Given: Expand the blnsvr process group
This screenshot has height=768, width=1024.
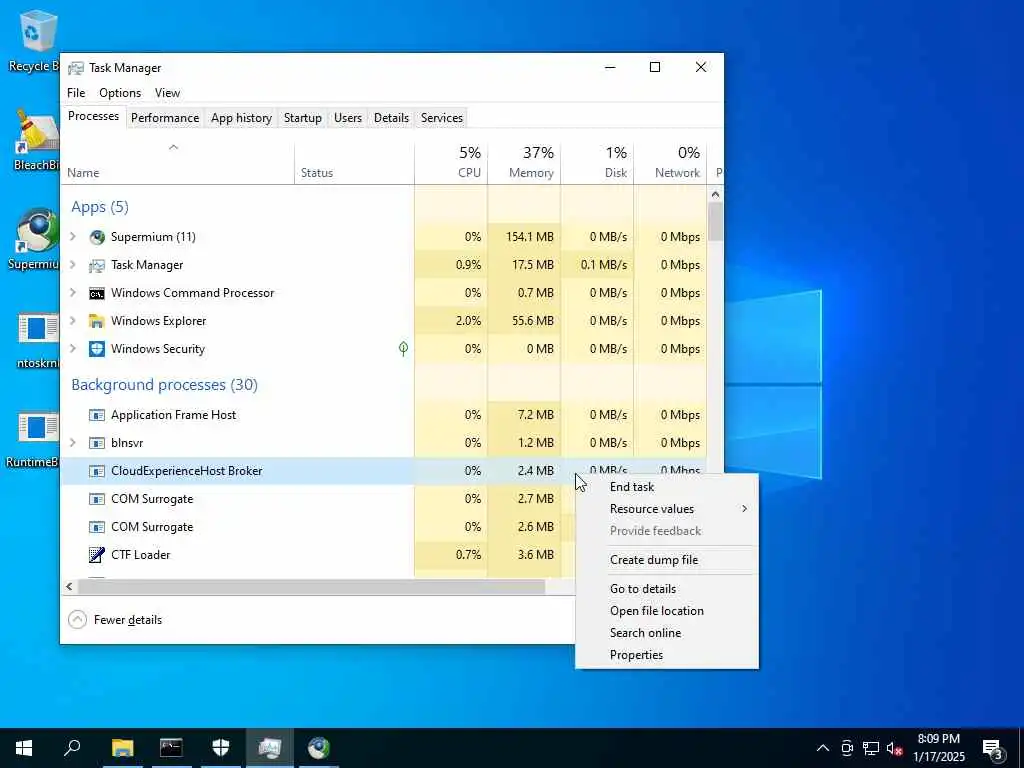Looking at the screenshot, I should coord(73,443).
